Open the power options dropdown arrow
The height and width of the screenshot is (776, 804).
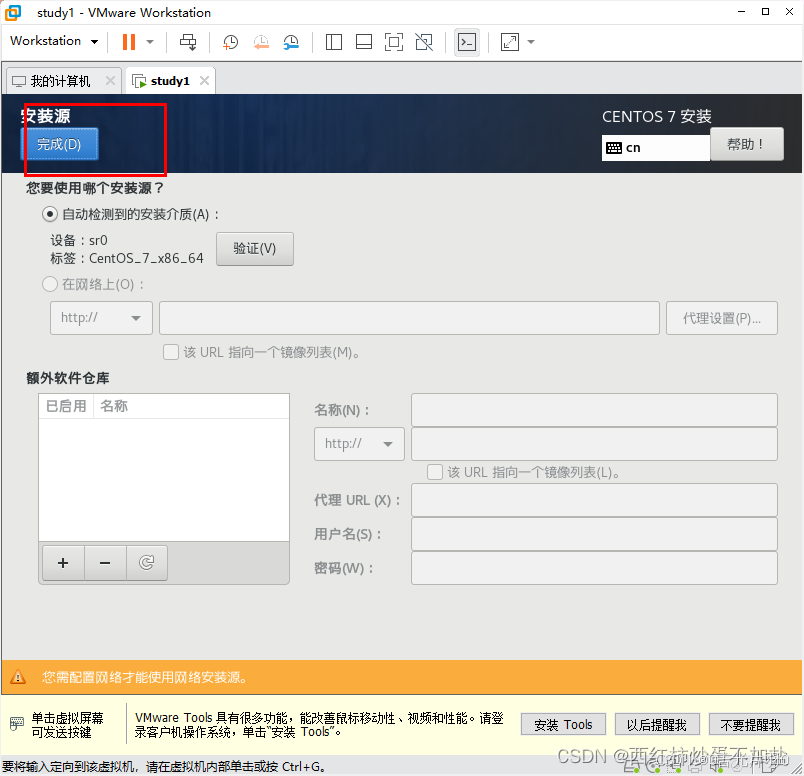150,42
